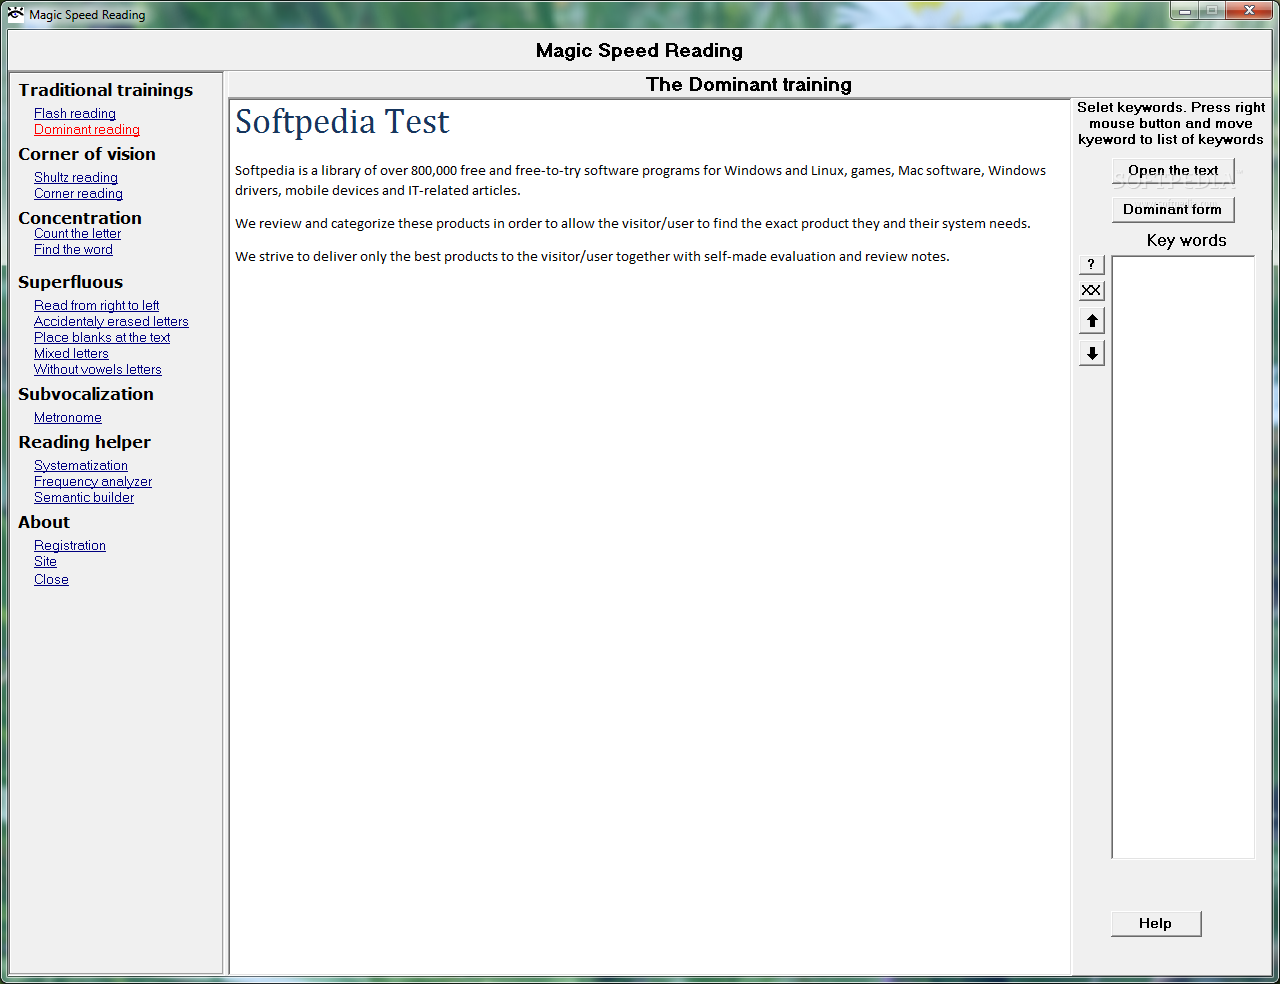
Task: Click the Softpedia Test heading
Action: pyautogui.click(x=342, y=122)
